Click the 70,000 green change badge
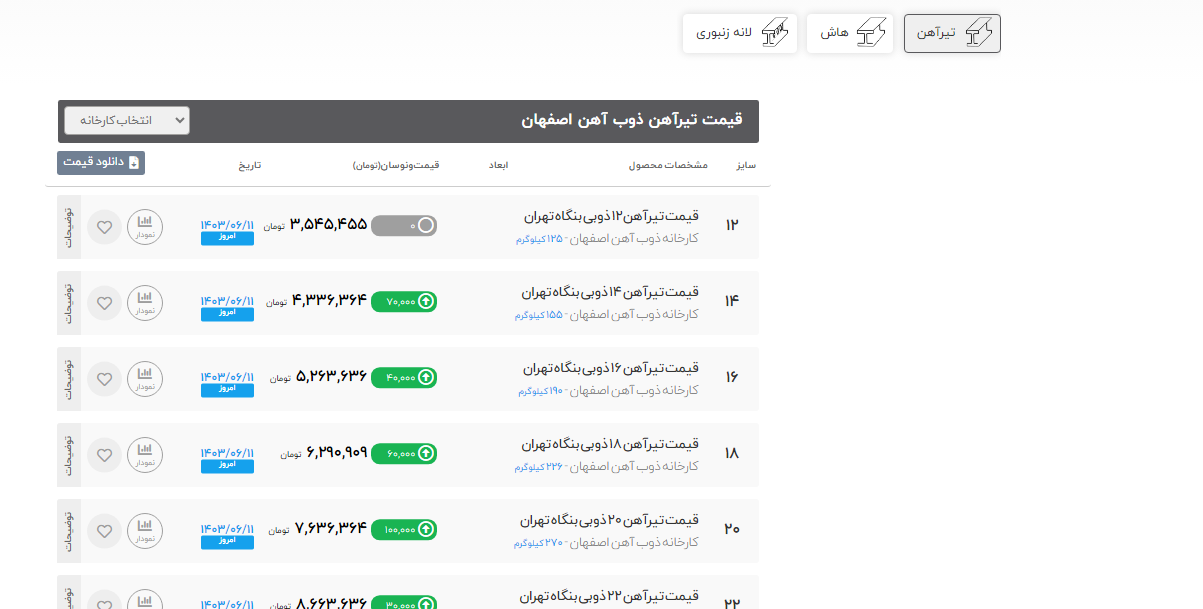 coord(404,302)
